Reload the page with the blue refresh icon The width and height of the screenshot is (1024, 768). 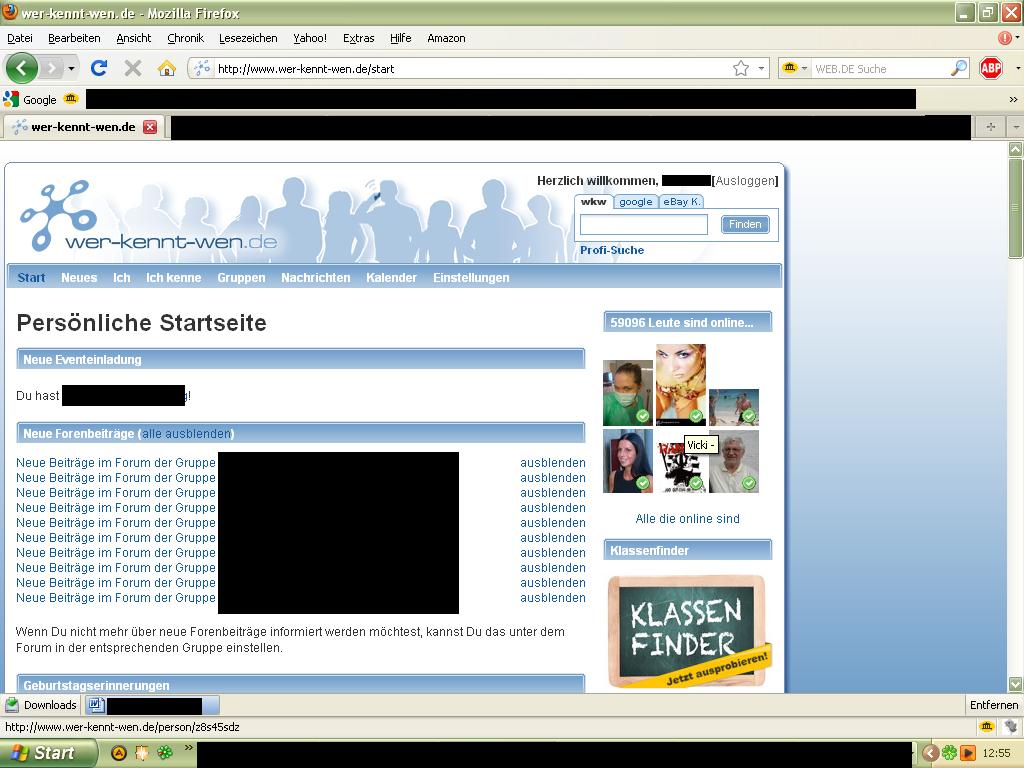[99, 68]
